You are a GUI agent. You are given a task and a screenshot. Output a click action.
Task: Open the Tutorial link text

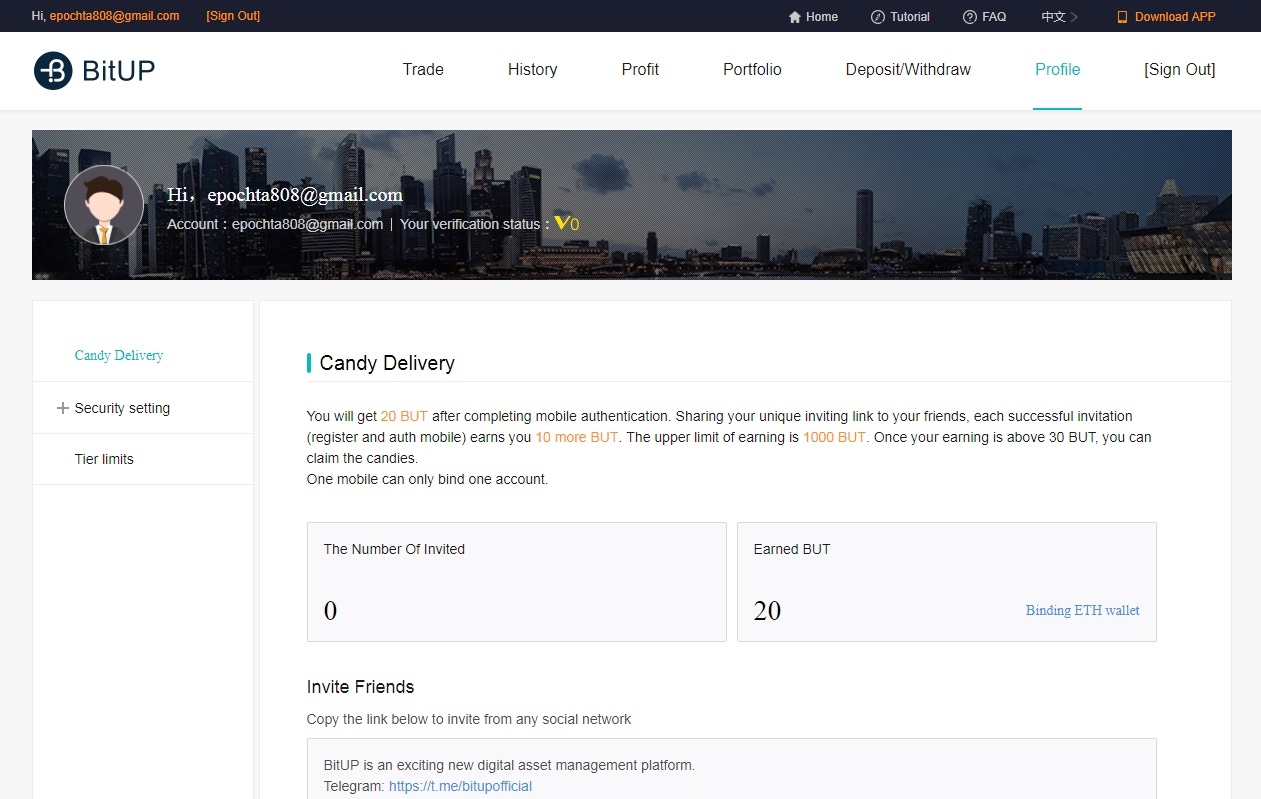click(910, 17)
